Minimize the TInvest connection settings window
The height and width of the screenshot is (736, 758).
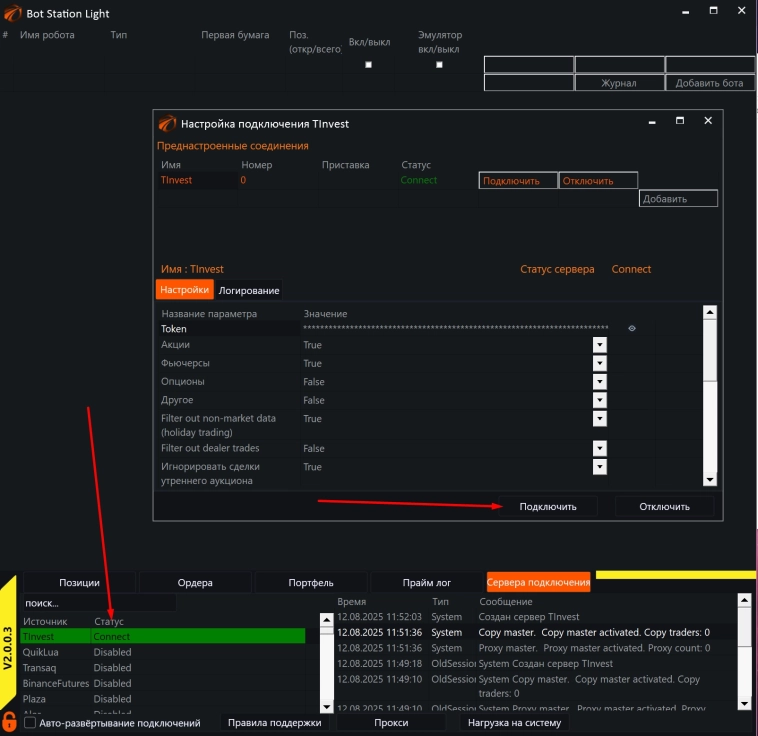pos(652,121)
